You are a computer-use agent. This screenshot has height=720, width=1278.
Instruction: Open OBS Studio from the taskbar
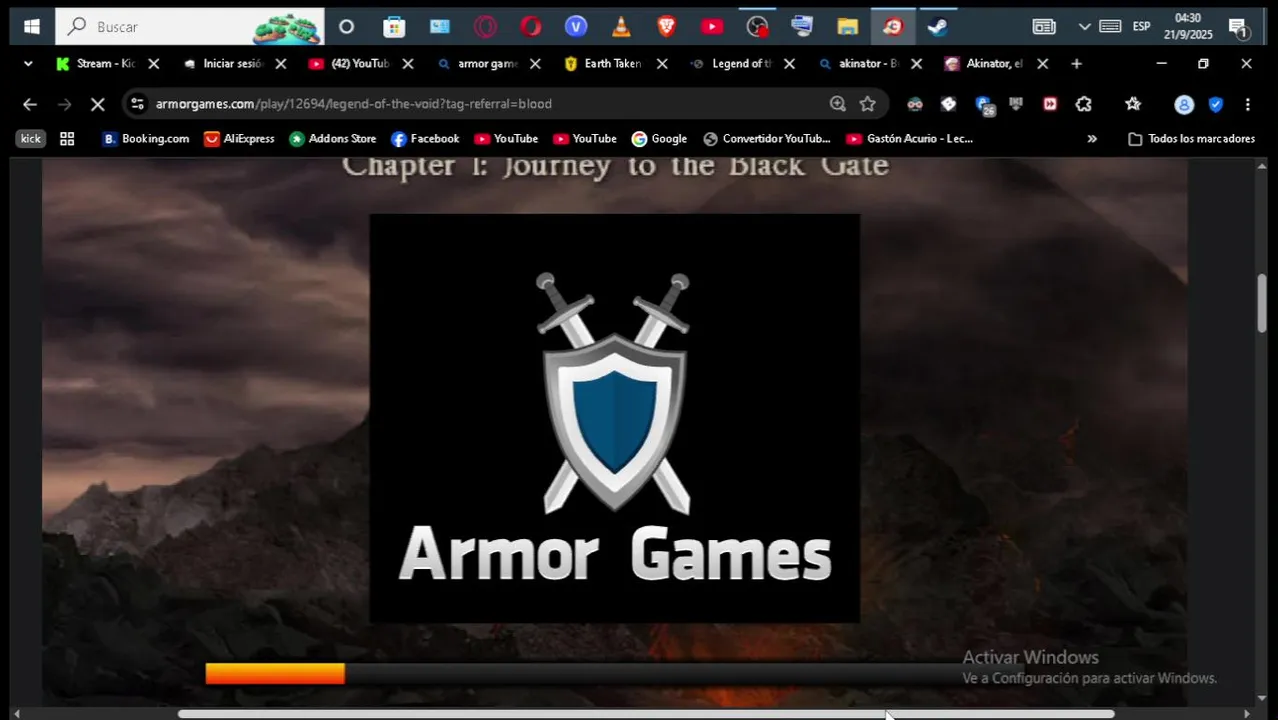pyautogui.click(x=757, y=27)
